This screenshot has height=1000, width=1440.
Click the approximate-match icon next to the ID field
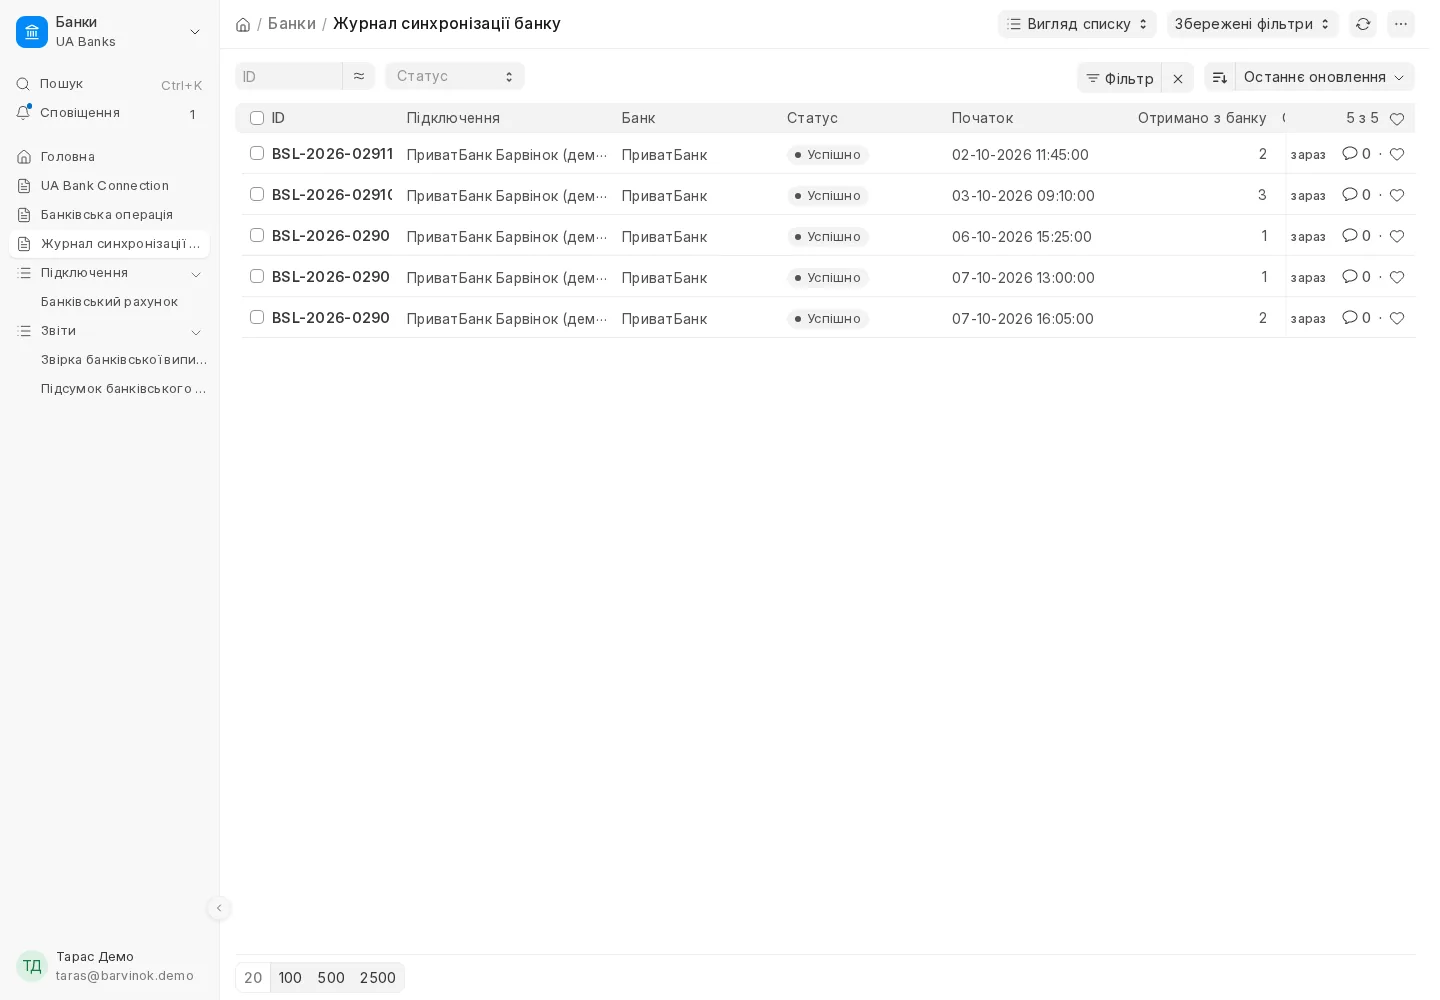(359, 76)
